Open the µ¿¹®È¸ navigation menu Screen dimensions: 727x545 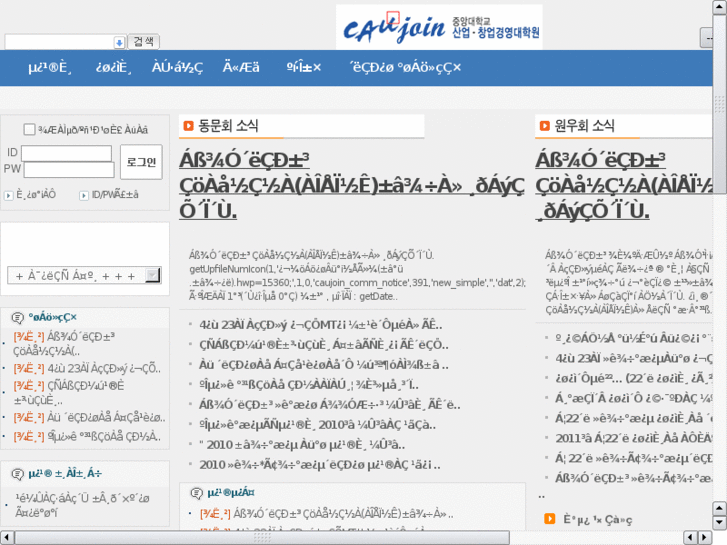(x=50, y=68)
